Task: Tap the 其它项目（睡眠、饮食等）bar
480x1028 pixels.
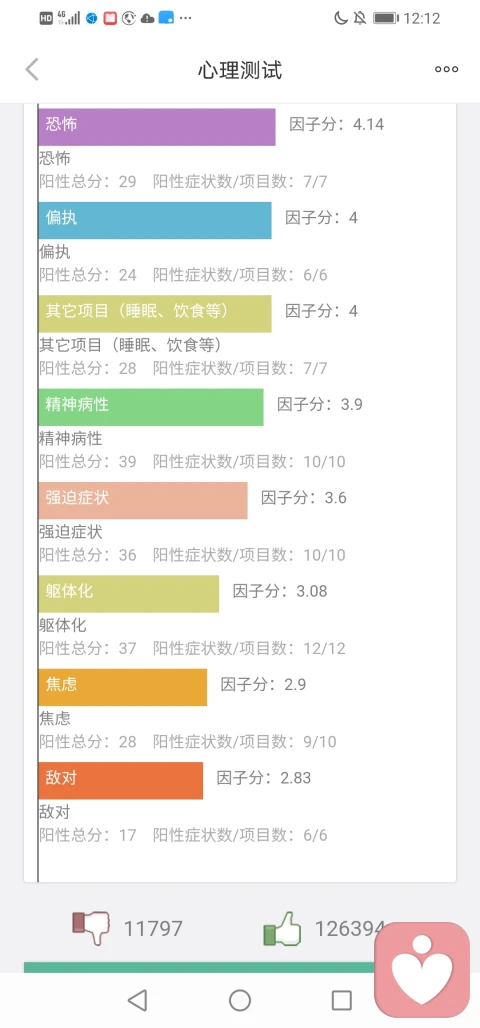Action: click(x=155, y=313)
